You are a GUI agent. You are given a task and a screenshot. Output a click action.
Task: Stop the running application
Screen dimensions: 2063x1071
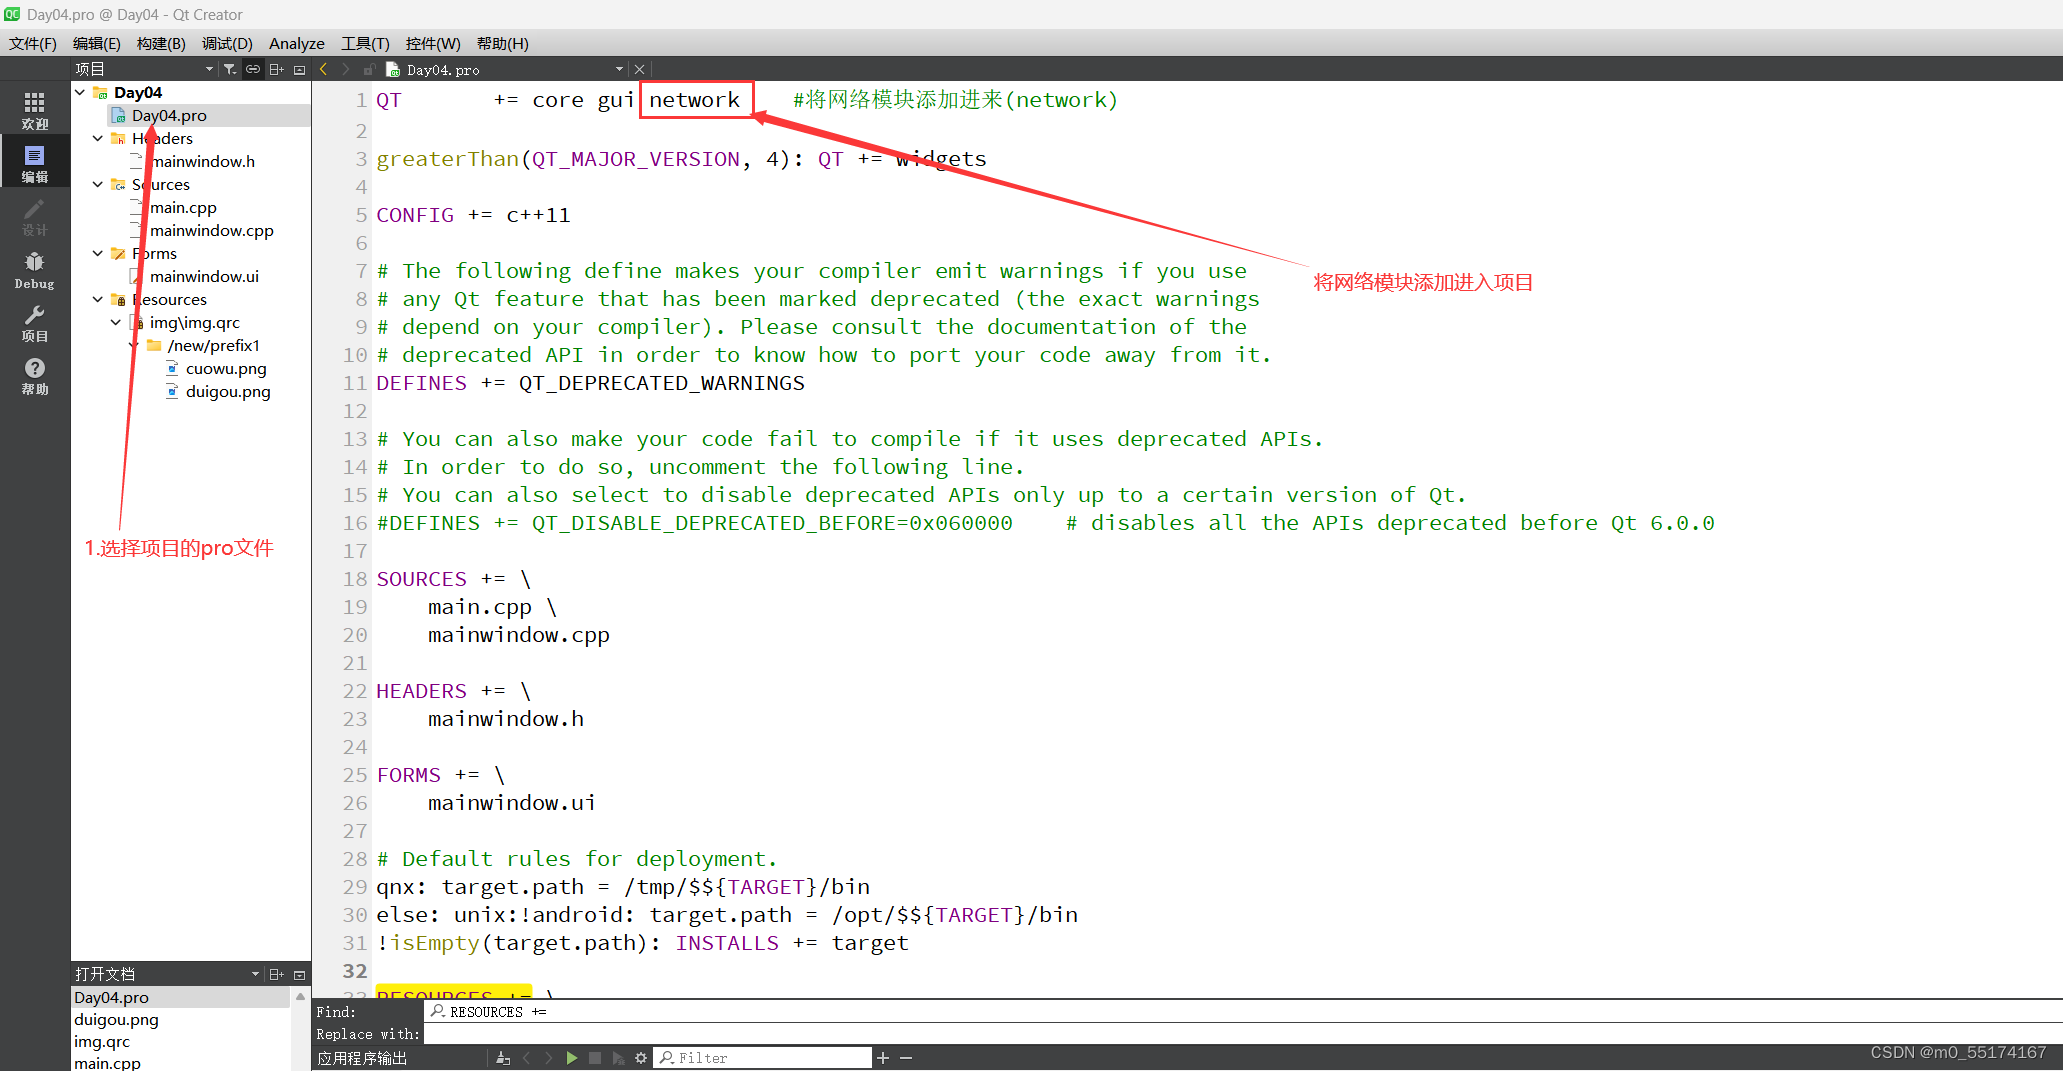595,1058
